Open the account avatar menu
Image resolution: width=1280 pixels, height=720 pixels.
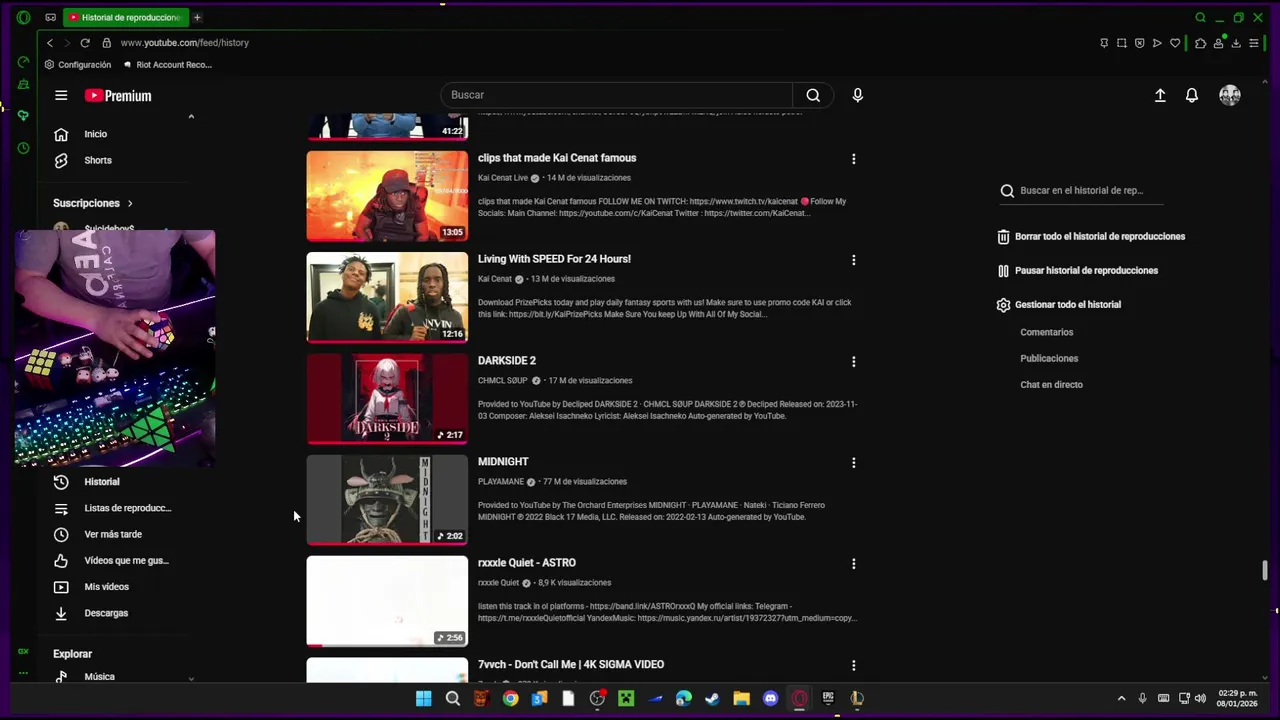pyautogui.click(x=1230, y=95)
